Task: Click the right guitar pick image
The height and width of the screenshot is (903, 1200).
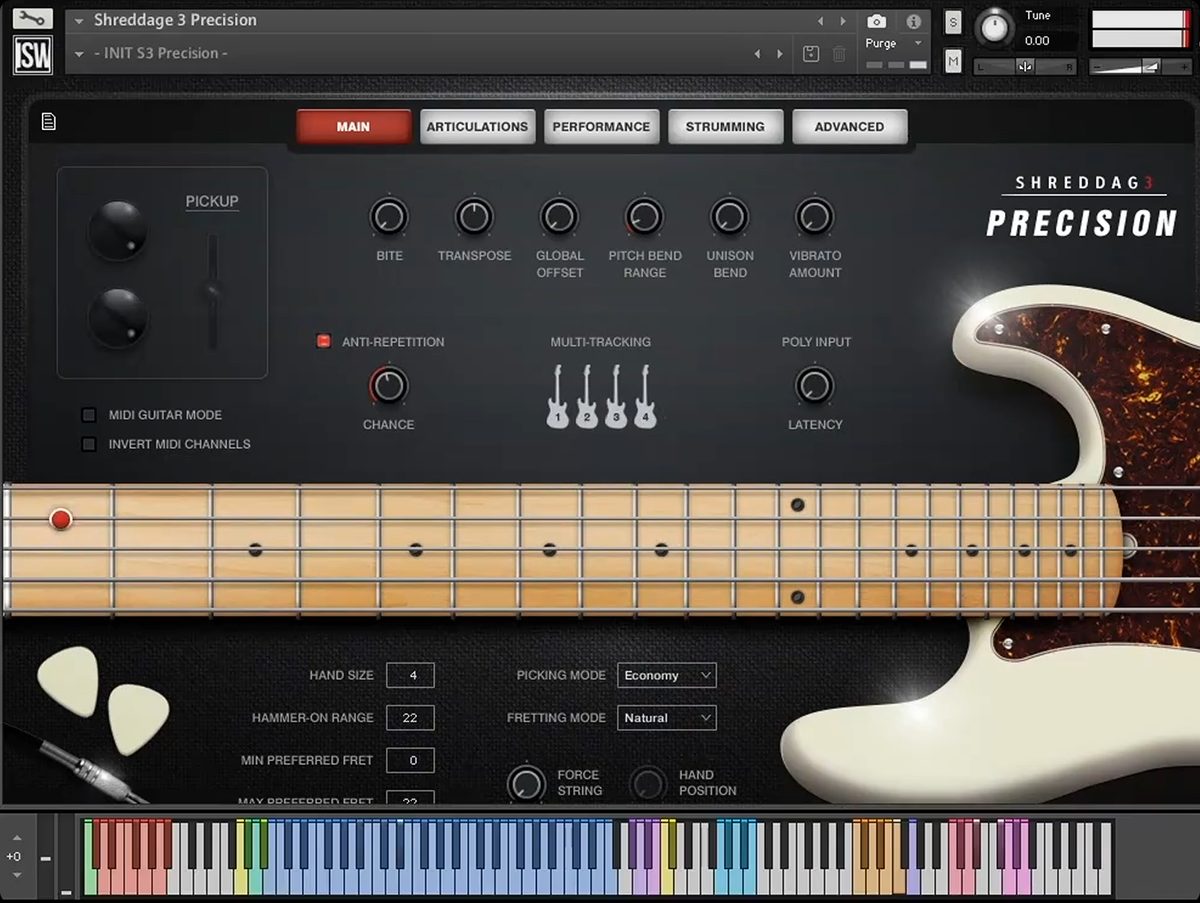Action: click(138, 718)
